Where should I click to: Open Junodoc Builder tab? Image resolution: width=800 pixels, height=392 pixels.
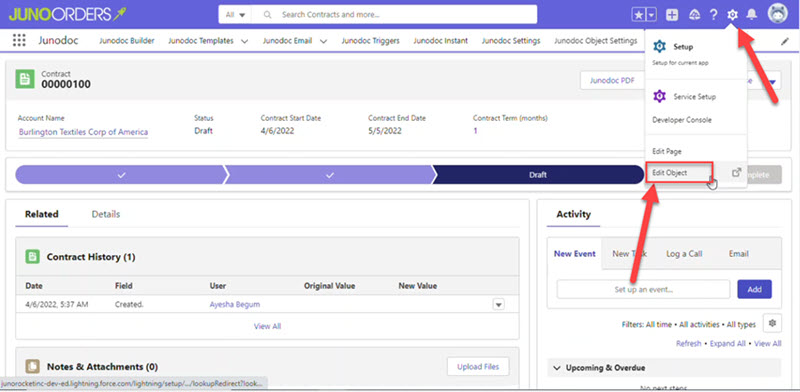(127, 41)
